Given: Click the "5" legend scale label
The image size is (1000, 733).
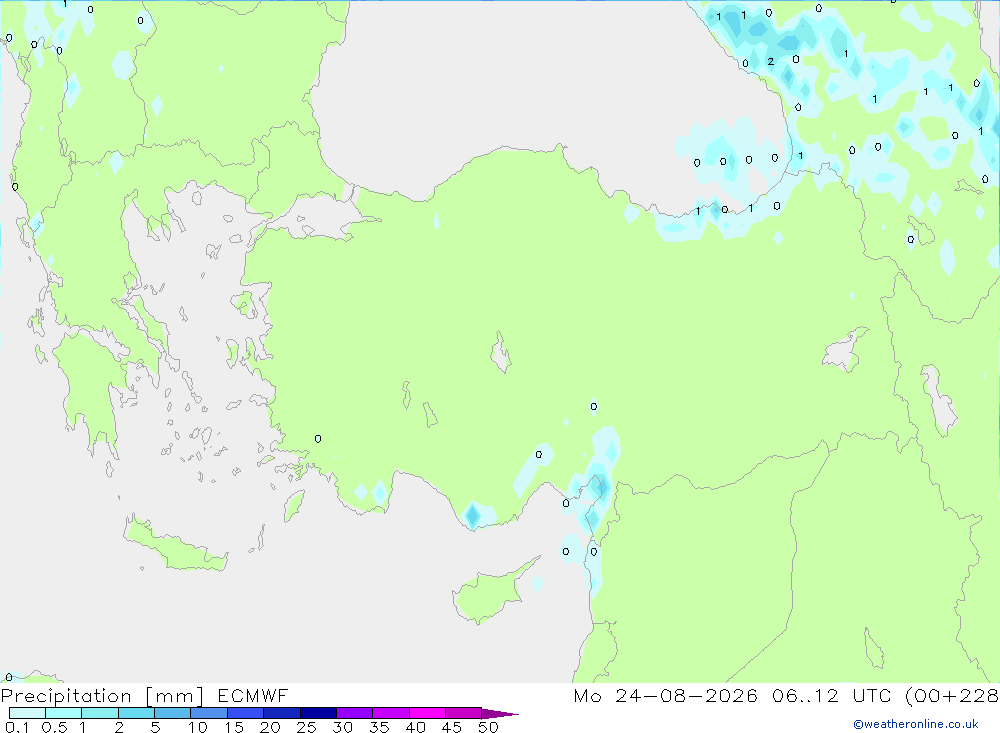Looking at the screenshot, I should coord(155,727).
